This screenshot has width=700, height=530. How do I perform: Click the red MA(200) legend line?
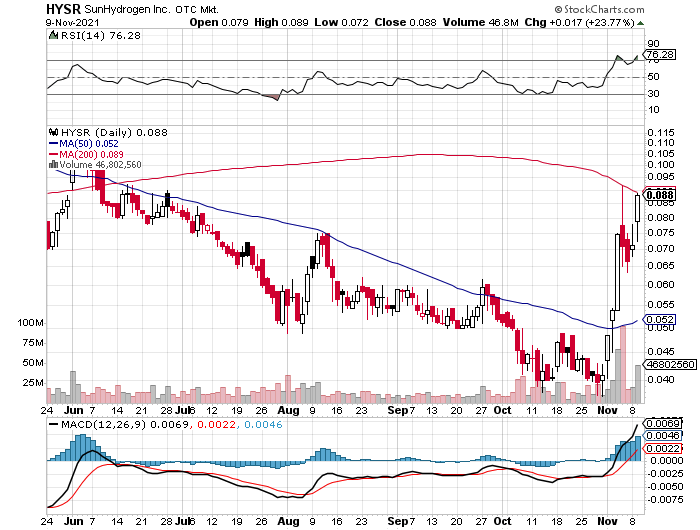coord(54,154)
